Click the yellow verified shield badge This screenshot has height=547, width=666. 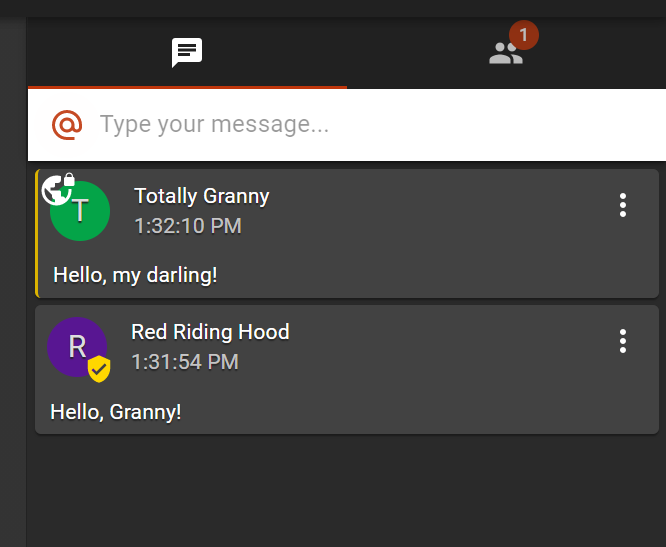99,369
